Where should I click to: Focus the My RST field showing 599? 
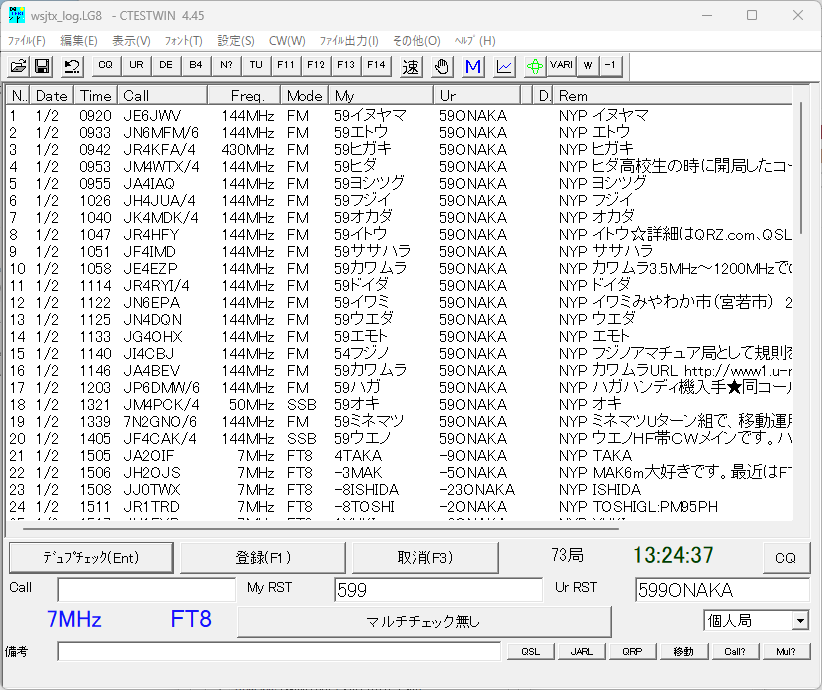438,589
